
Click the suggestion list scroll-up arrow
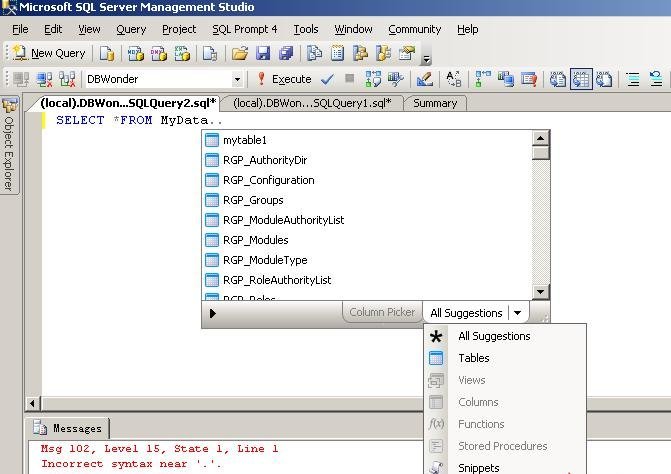coord(540,138)
